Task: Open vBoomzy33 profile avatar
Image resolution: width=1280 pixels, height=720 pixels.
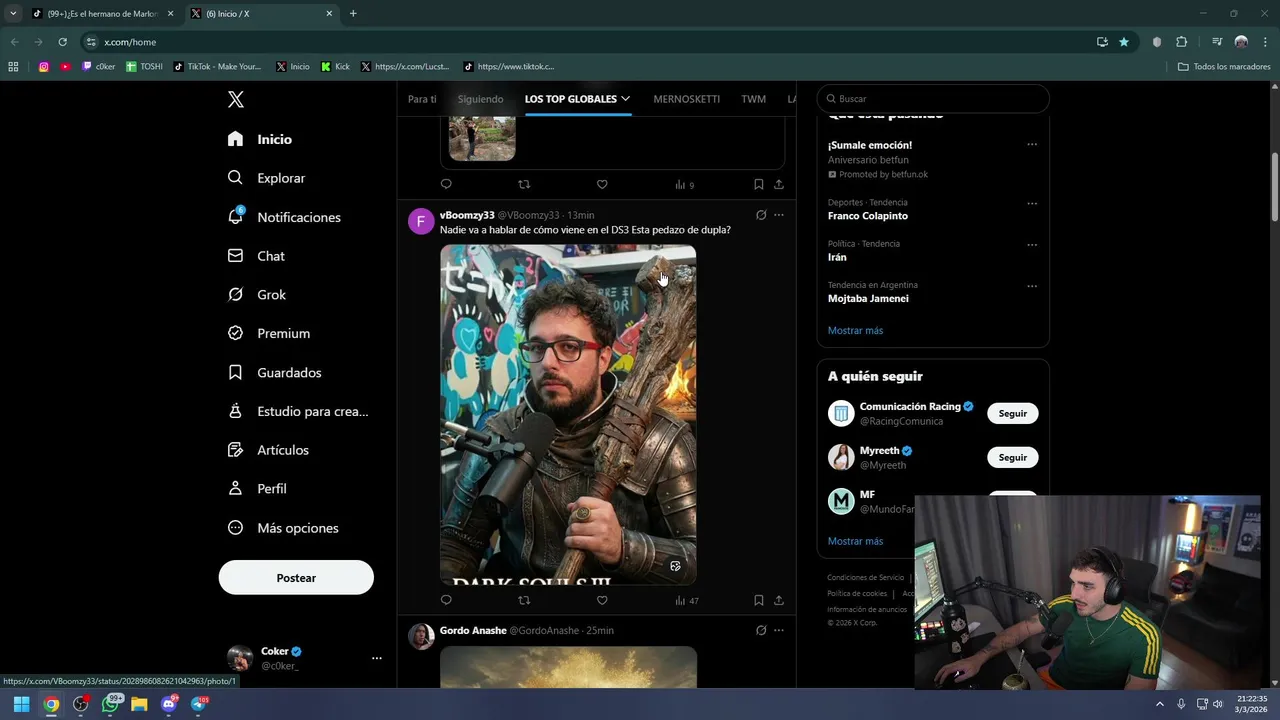Action: point(421,221)
